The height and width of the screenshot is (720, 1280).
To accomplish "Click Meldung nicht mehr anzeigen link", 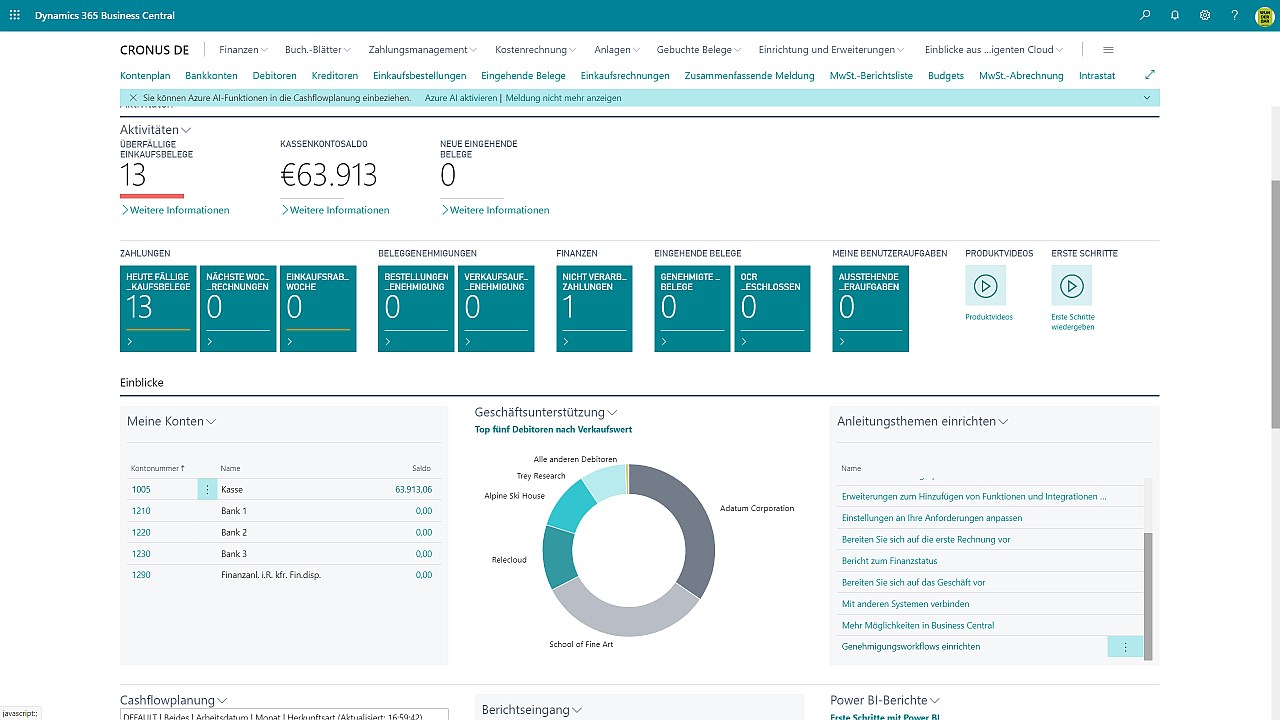I will pyautogui.click(x=563, y=98).
